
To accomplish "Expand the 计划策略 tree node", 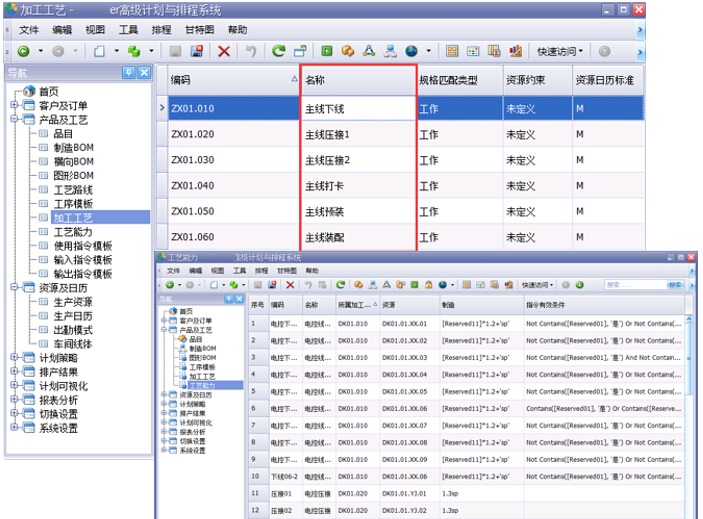I will 14,357.
